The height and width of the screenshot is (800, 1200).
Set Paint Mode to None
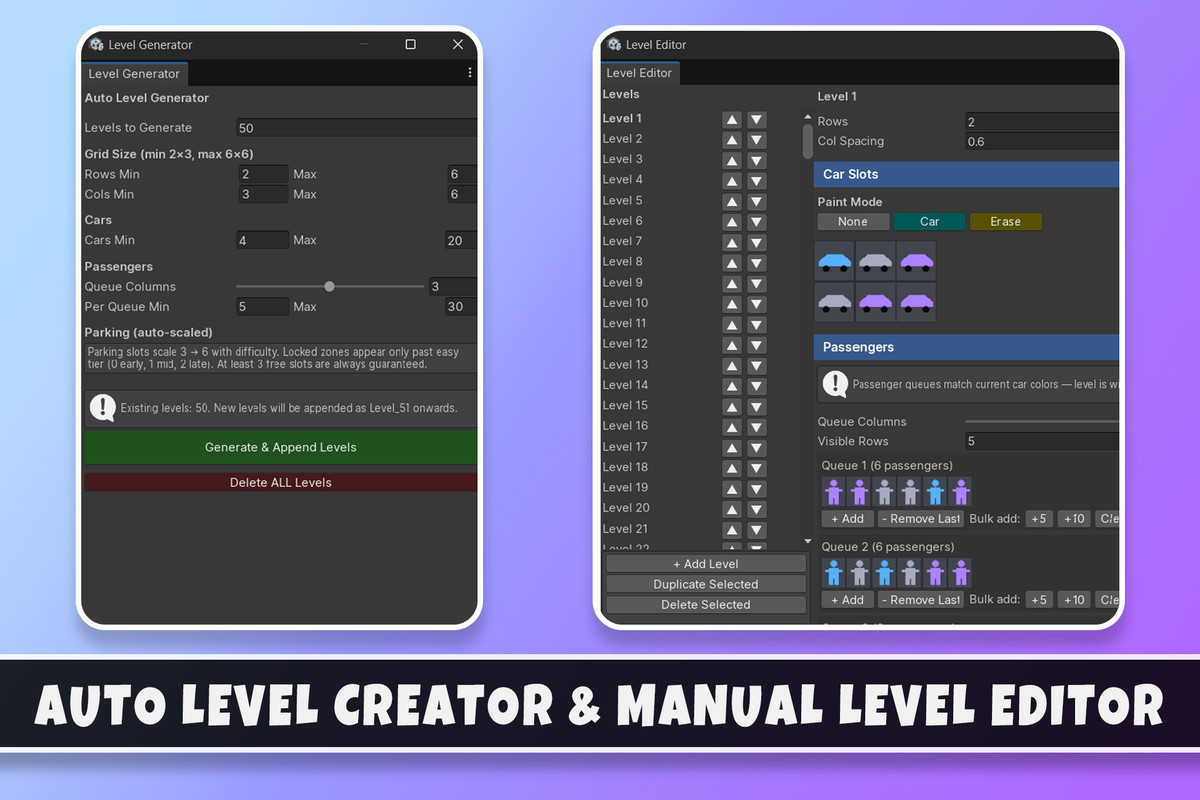click(853, 222)
